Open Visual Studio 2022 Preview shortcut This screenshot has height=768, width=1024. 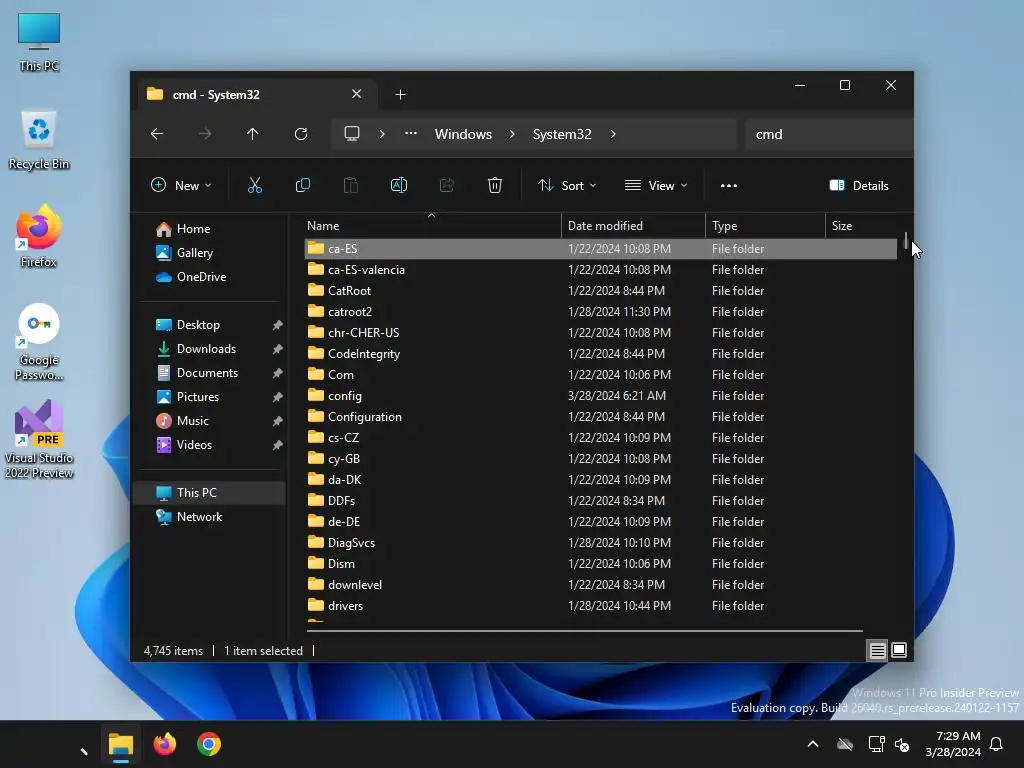point(39,440)
